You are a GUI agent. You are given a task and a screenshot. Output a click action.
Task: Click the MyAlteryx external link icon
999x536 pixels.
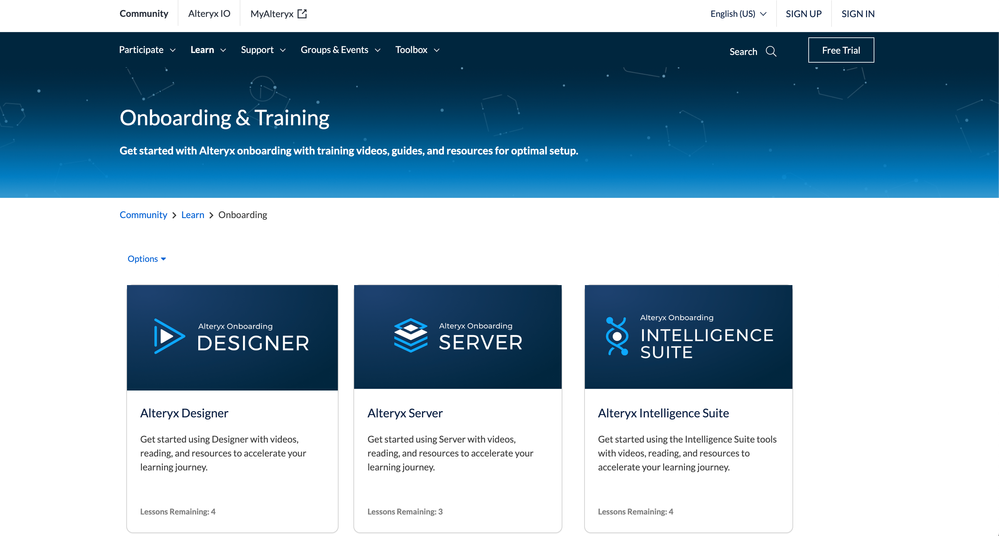pyautogui.click(x=302, y=13)
